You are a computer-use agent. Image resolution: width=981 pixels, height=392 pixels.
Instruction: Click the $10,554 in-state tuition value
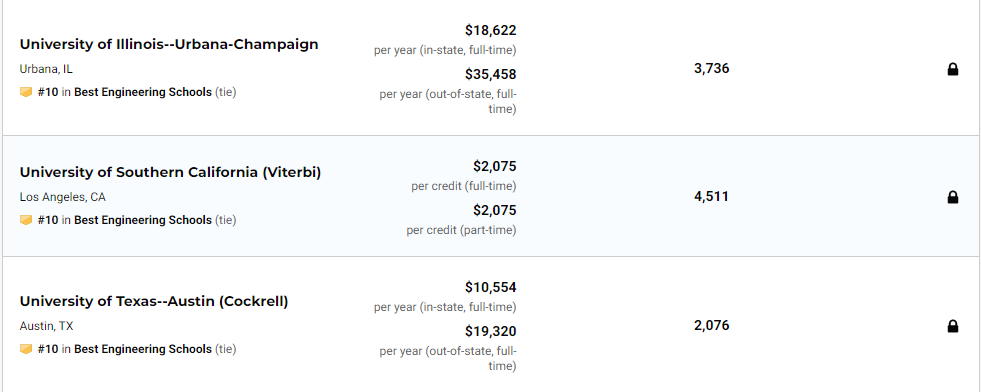(490, 288)
